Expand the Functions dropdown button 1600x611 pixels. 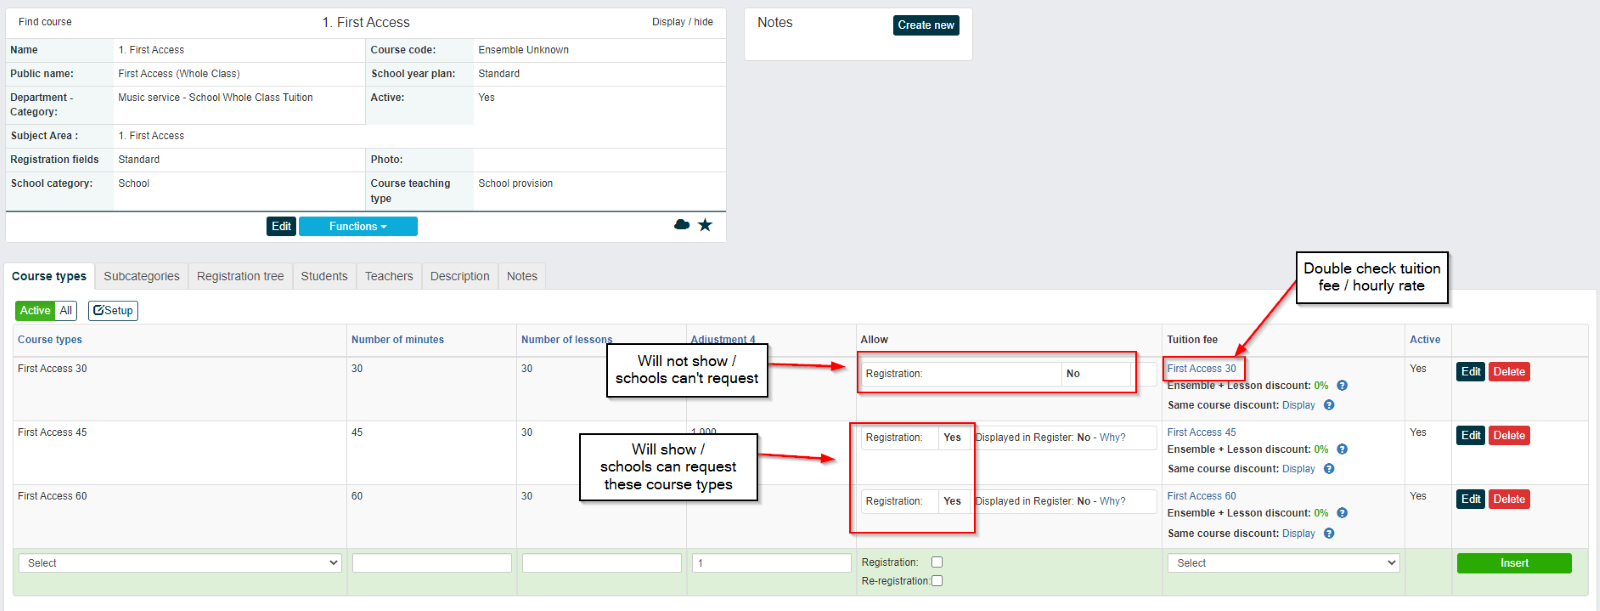(358, 226)
